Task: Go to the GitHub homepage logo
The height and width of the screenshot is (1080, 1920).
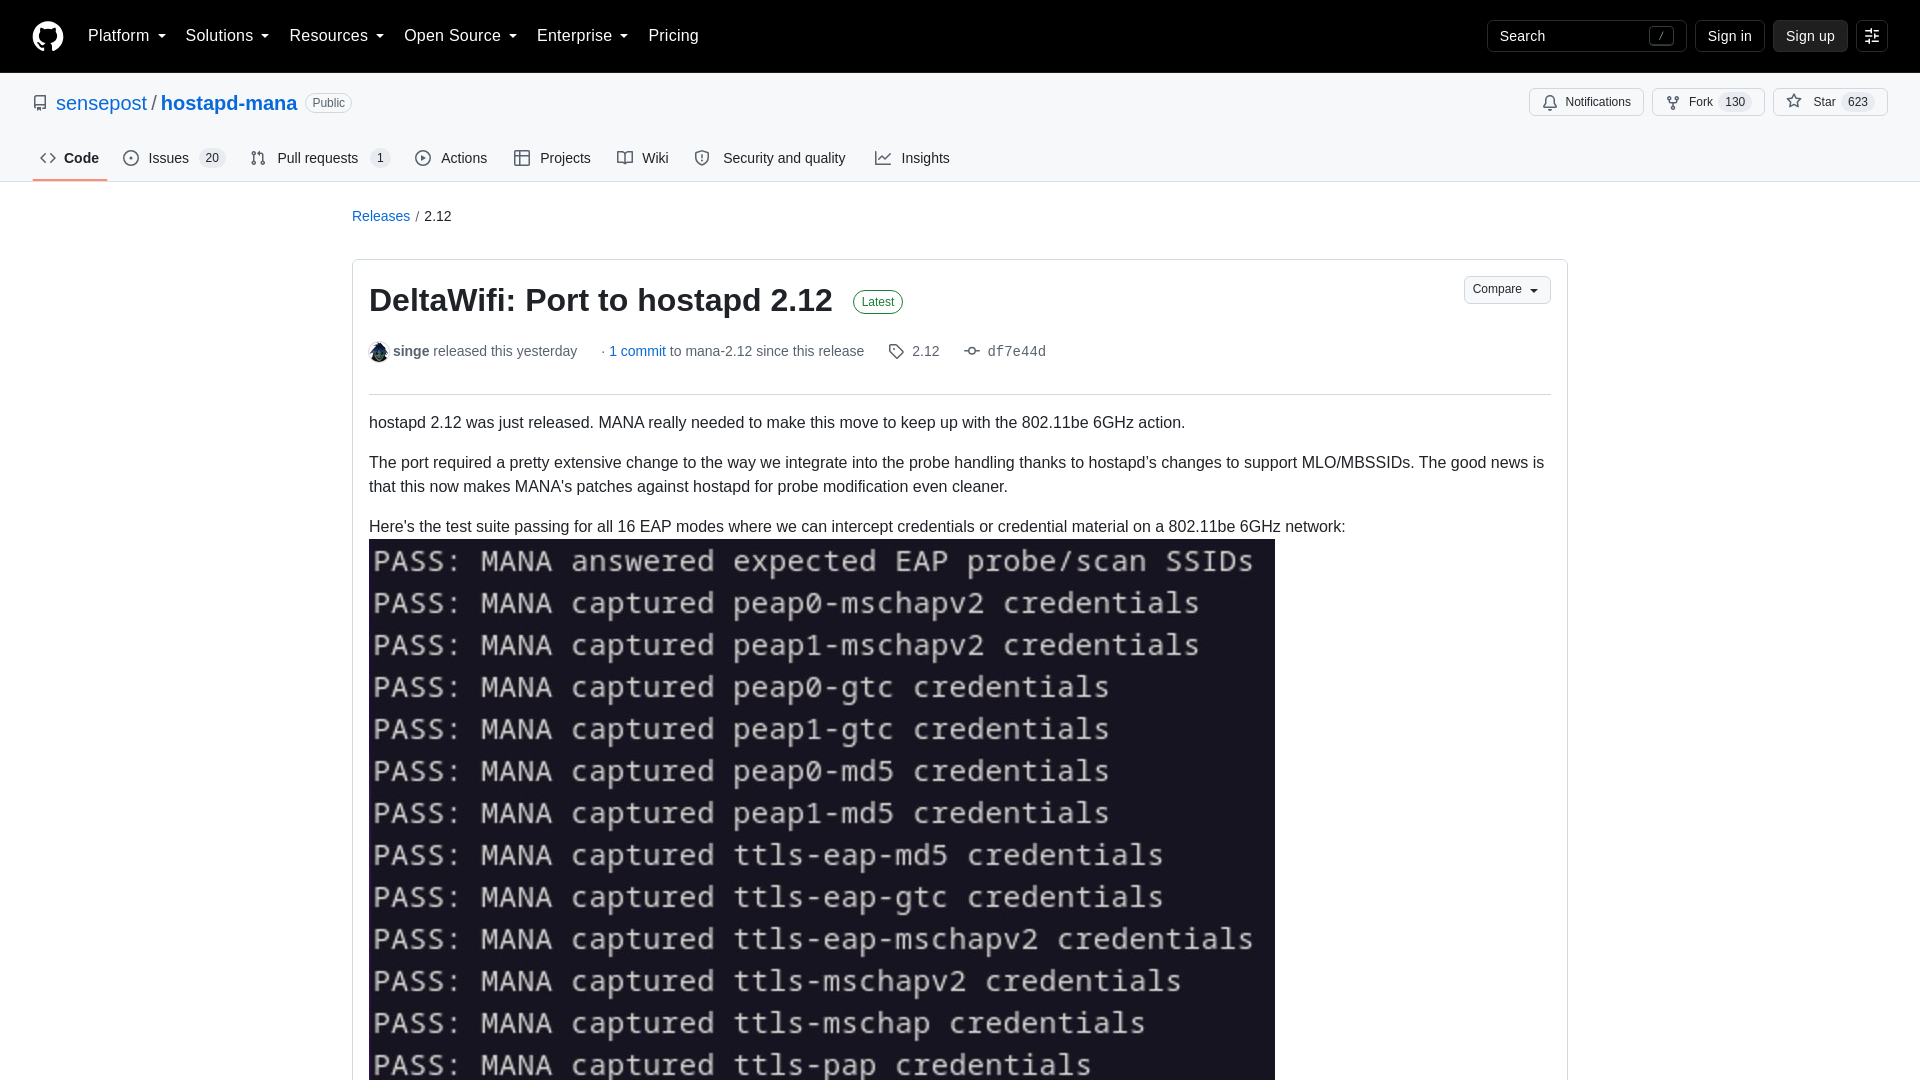Action: point(48,36)
